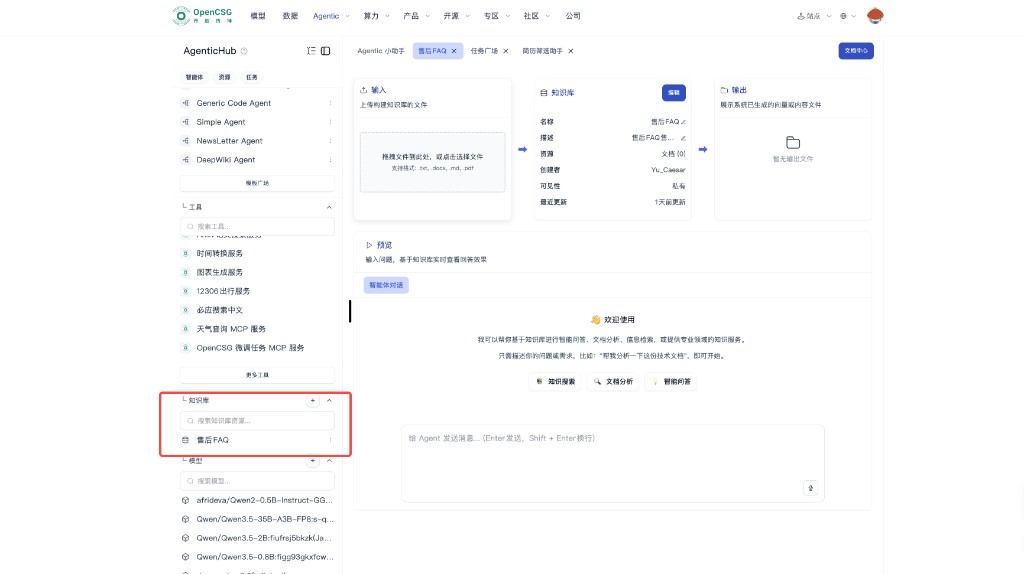
Task: Select DeepWiki Agent in the list
Action: pyautogui.click(x=225, y=160)
